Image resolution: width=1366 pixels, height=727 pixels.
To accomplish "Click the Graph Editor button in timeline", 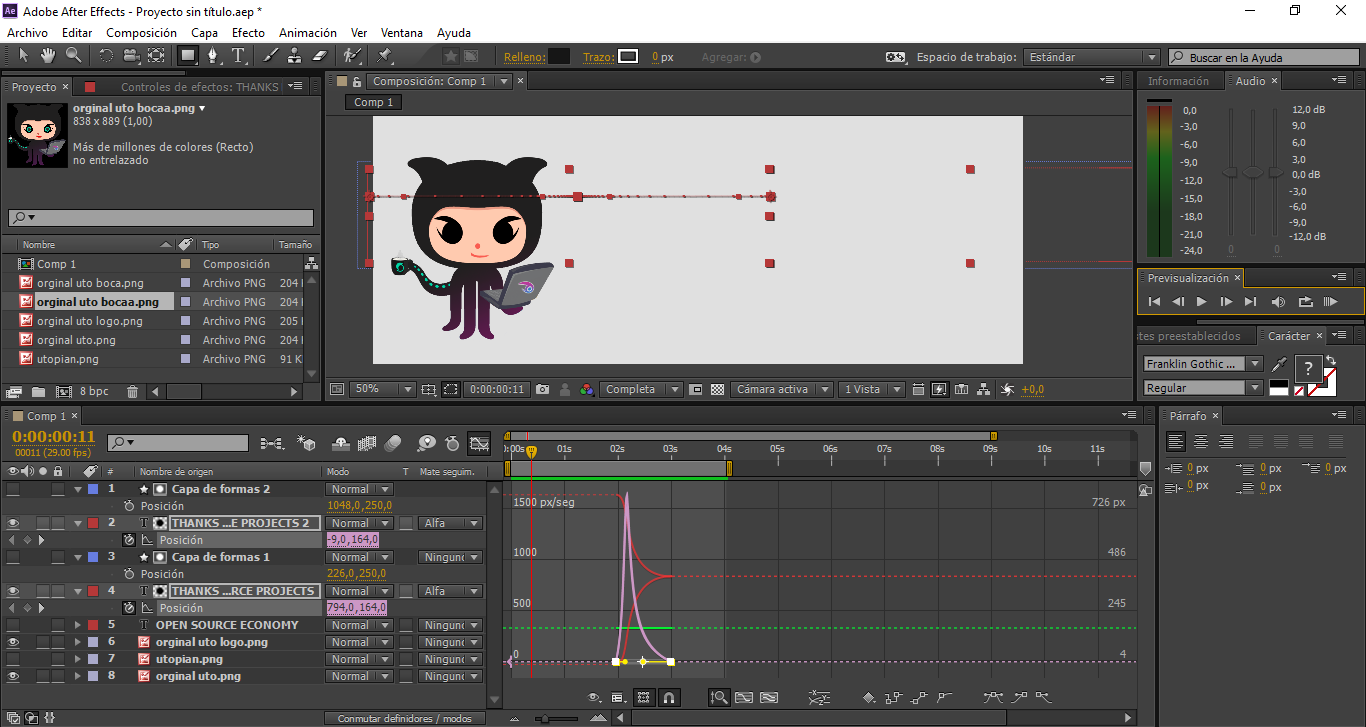I will (x=479, y=442).
